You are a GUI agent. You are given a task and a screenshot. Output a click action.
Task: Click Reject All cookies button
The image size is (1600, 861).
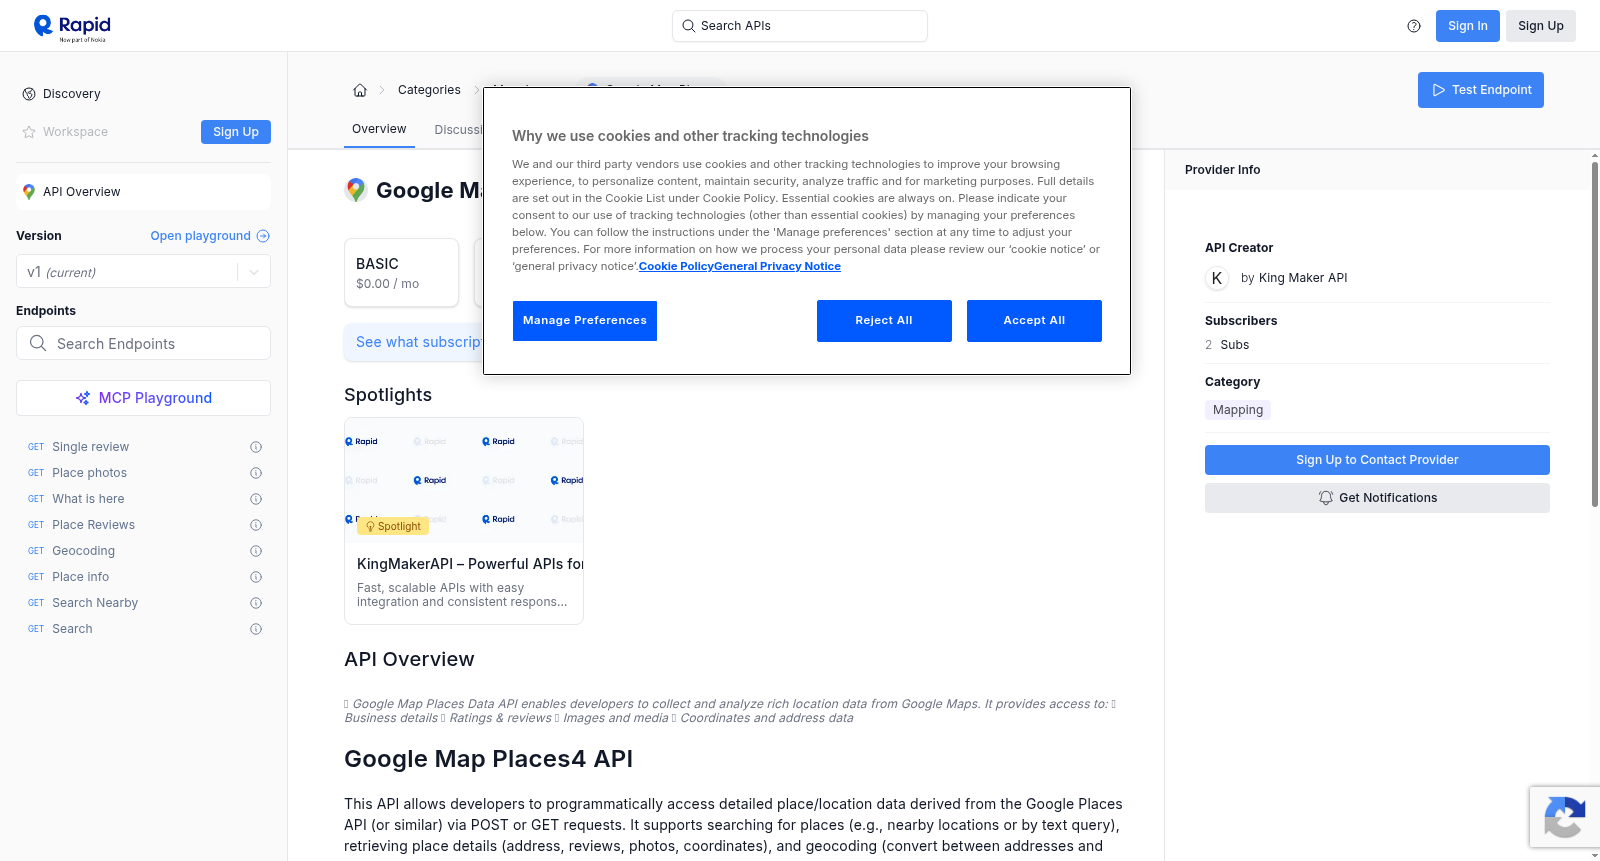tap(884, 321)
